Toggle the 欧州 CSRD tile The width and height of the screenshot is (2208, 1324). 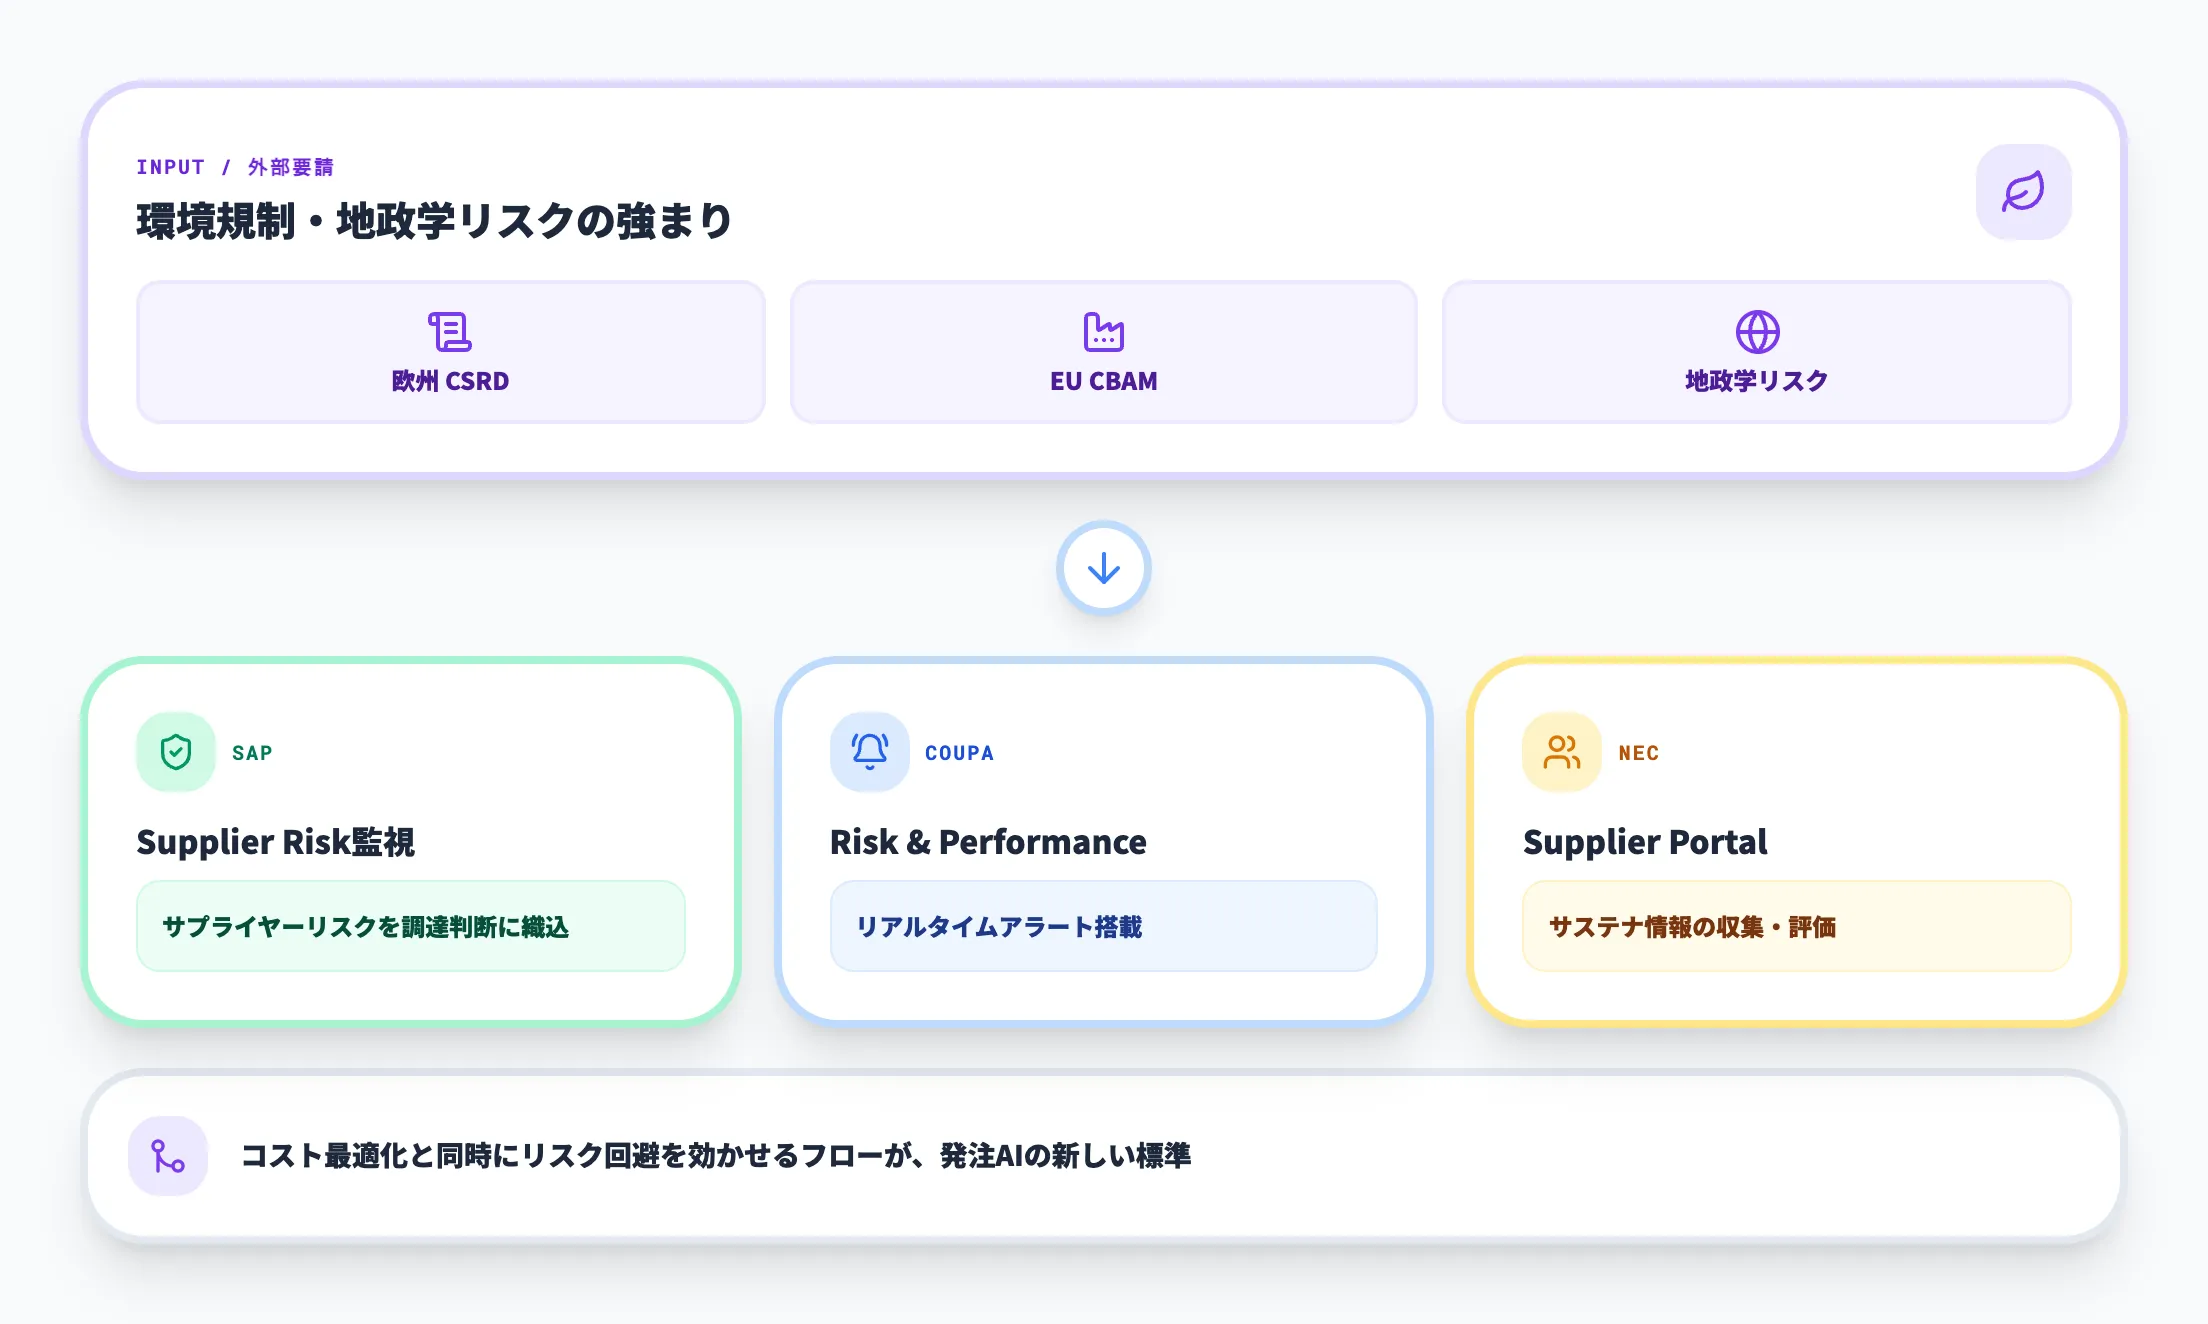450,351
